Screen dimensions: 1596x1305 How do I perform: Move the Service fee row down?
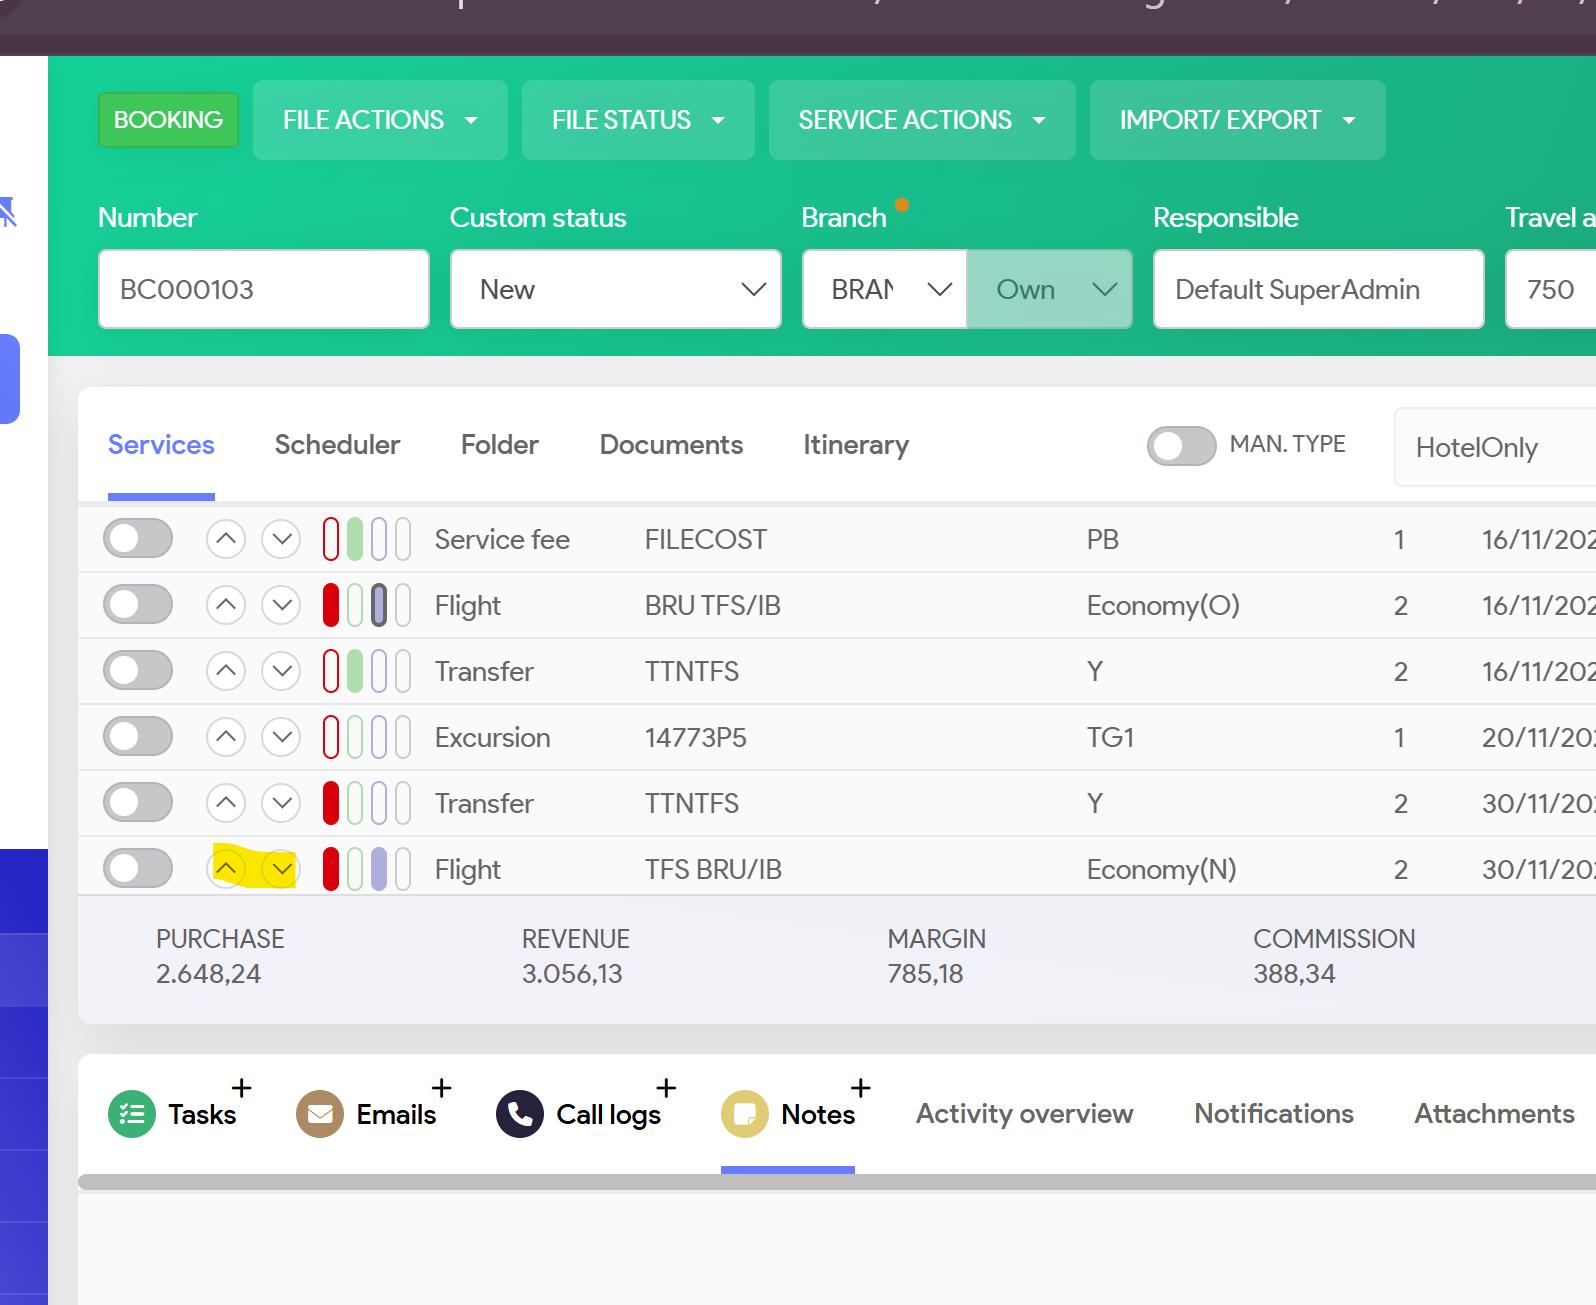pyautogui.click(x=281, y=540)
